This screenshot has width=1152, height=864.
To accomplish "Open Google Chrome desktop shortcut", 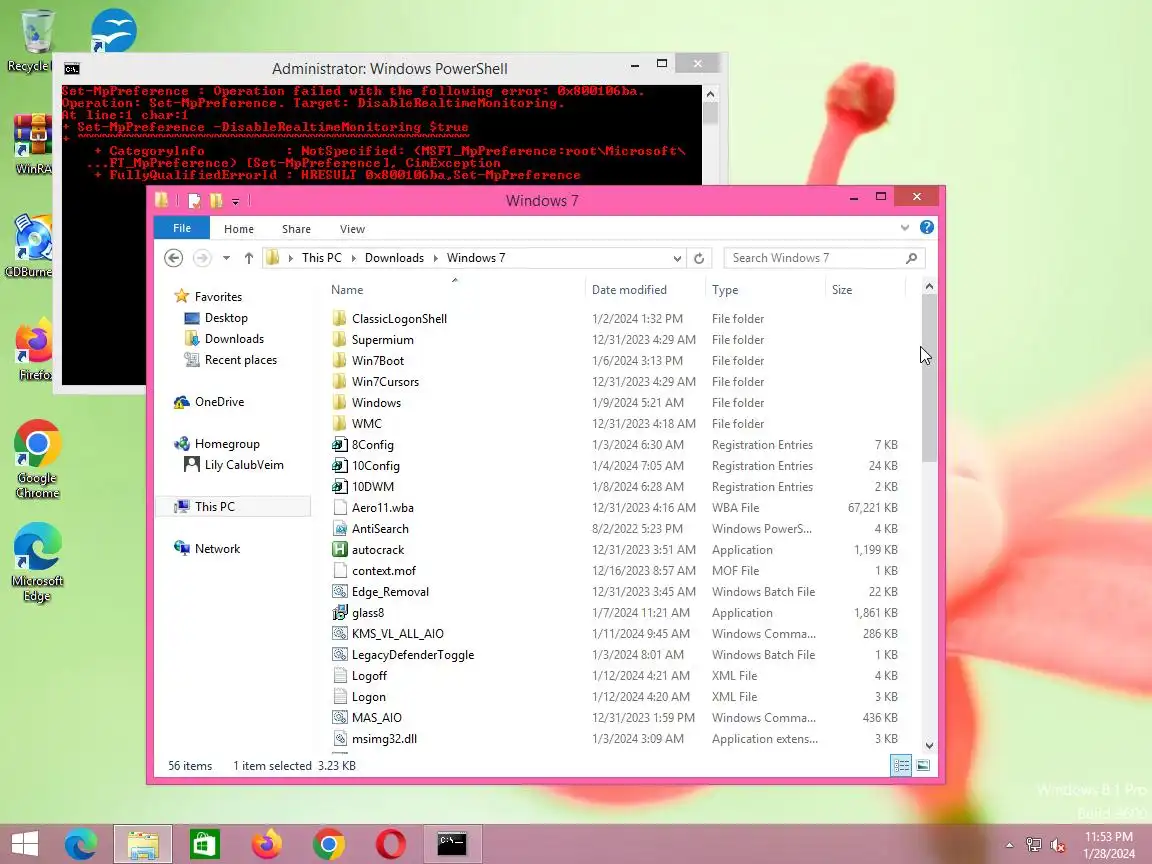I will tap(37, 459).
